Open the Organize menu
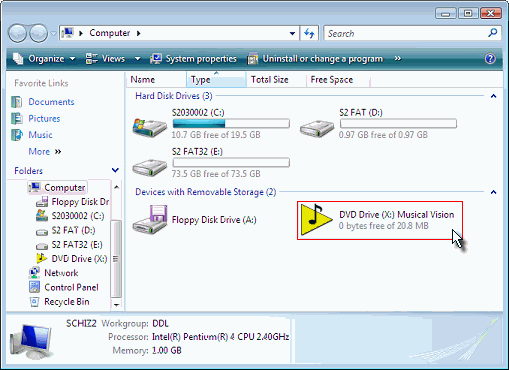This screenshot has height=370, width=509. pos(44,59)
